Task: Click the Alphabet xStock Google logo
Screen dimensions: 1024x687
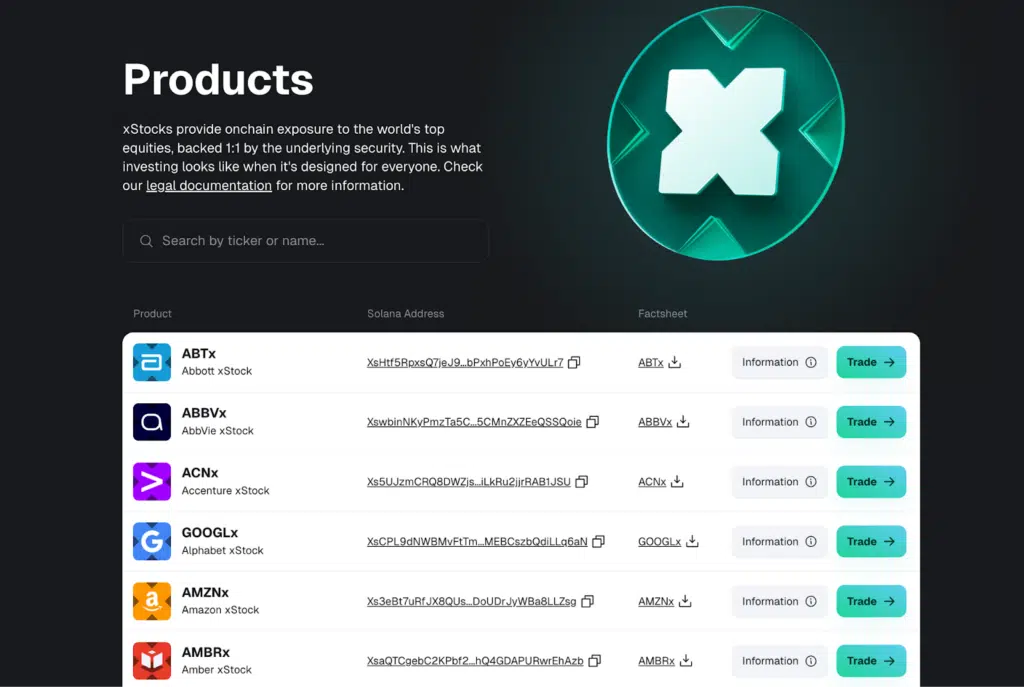Action: [x=152, y=541]
